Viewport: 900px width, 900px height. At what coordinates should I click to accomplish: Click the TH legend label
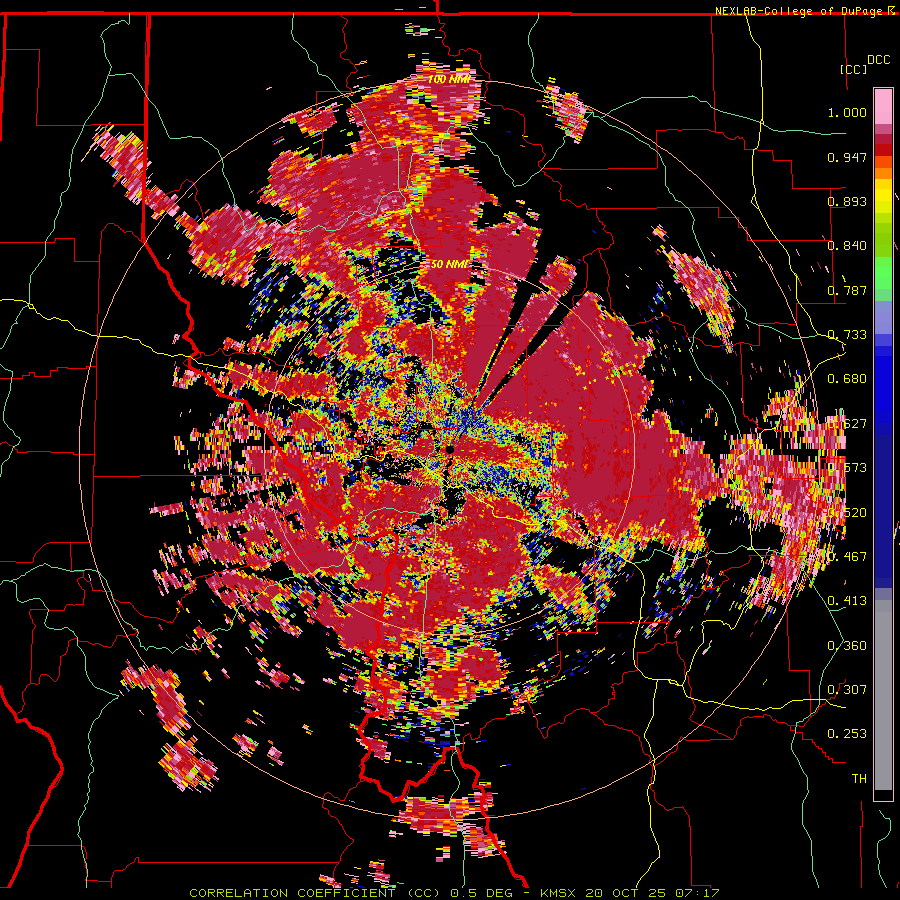(x=859, y=778)
